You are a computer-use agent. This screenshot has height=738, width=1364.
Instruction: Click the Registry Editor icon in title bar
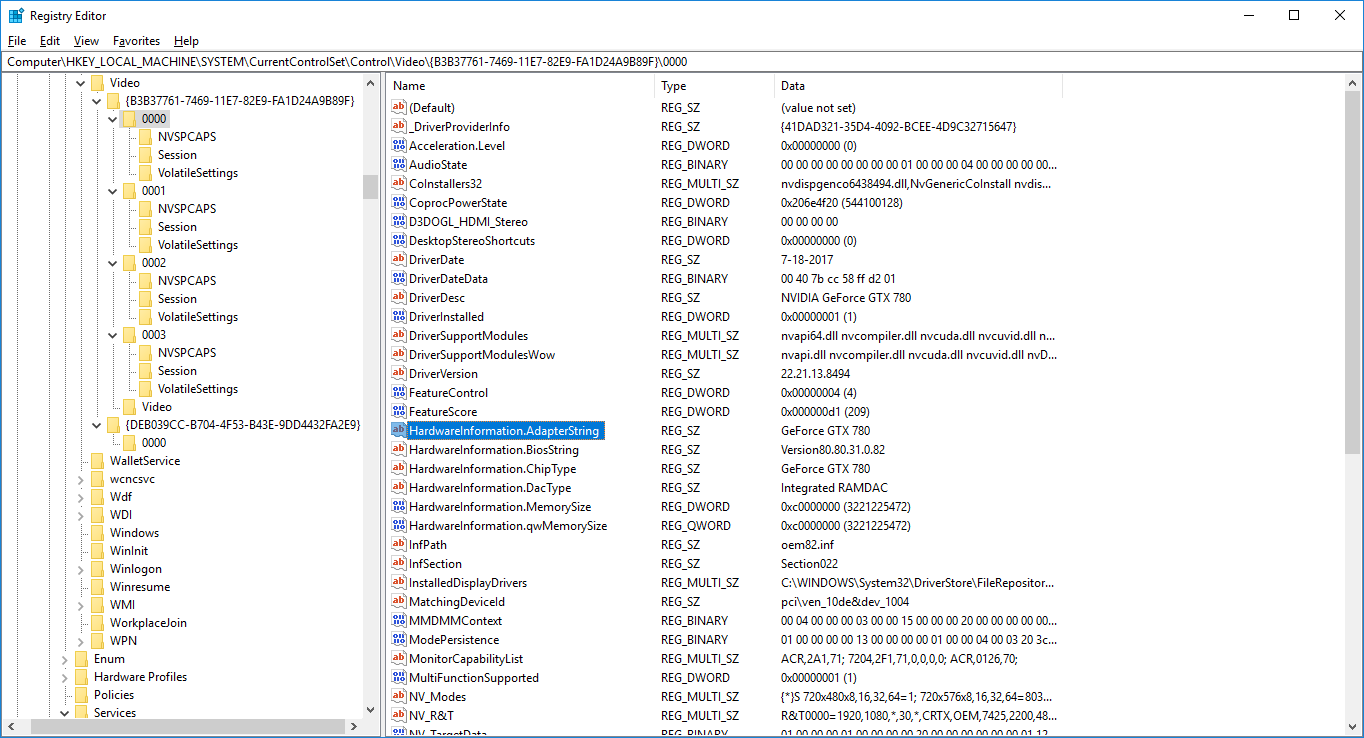tap(16, 16)
